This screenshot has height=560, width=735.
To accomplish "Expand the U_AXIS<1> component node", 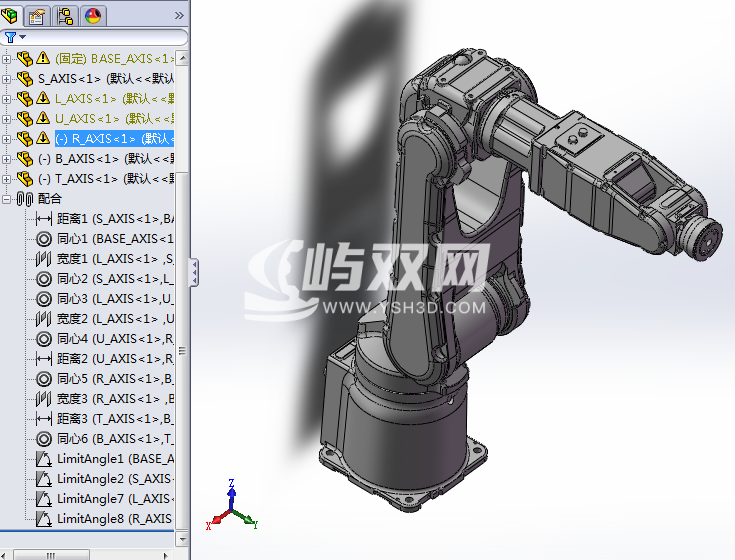I will pyautogui.click(x=7, y=119).
